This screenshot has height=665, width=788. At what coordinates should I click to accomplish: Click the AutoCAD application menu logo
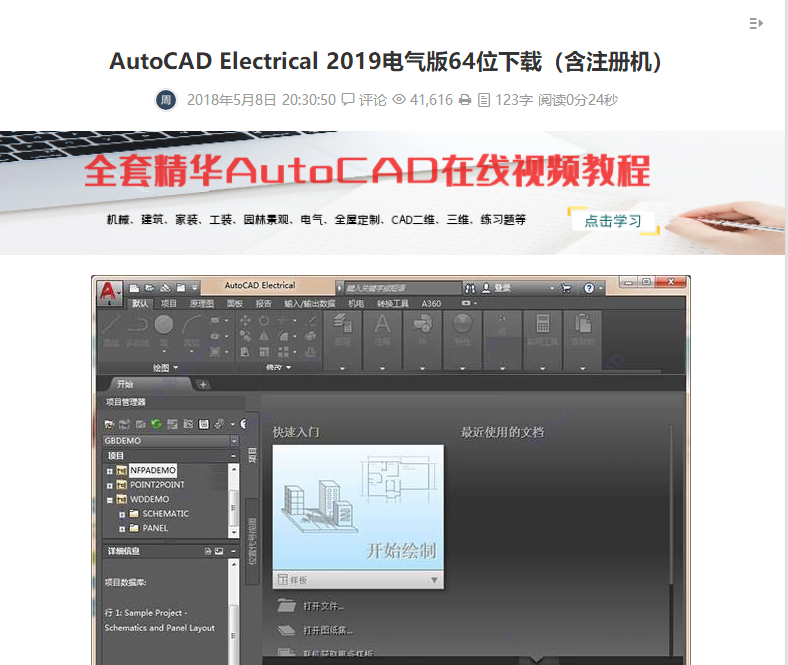tap(109, 291)
